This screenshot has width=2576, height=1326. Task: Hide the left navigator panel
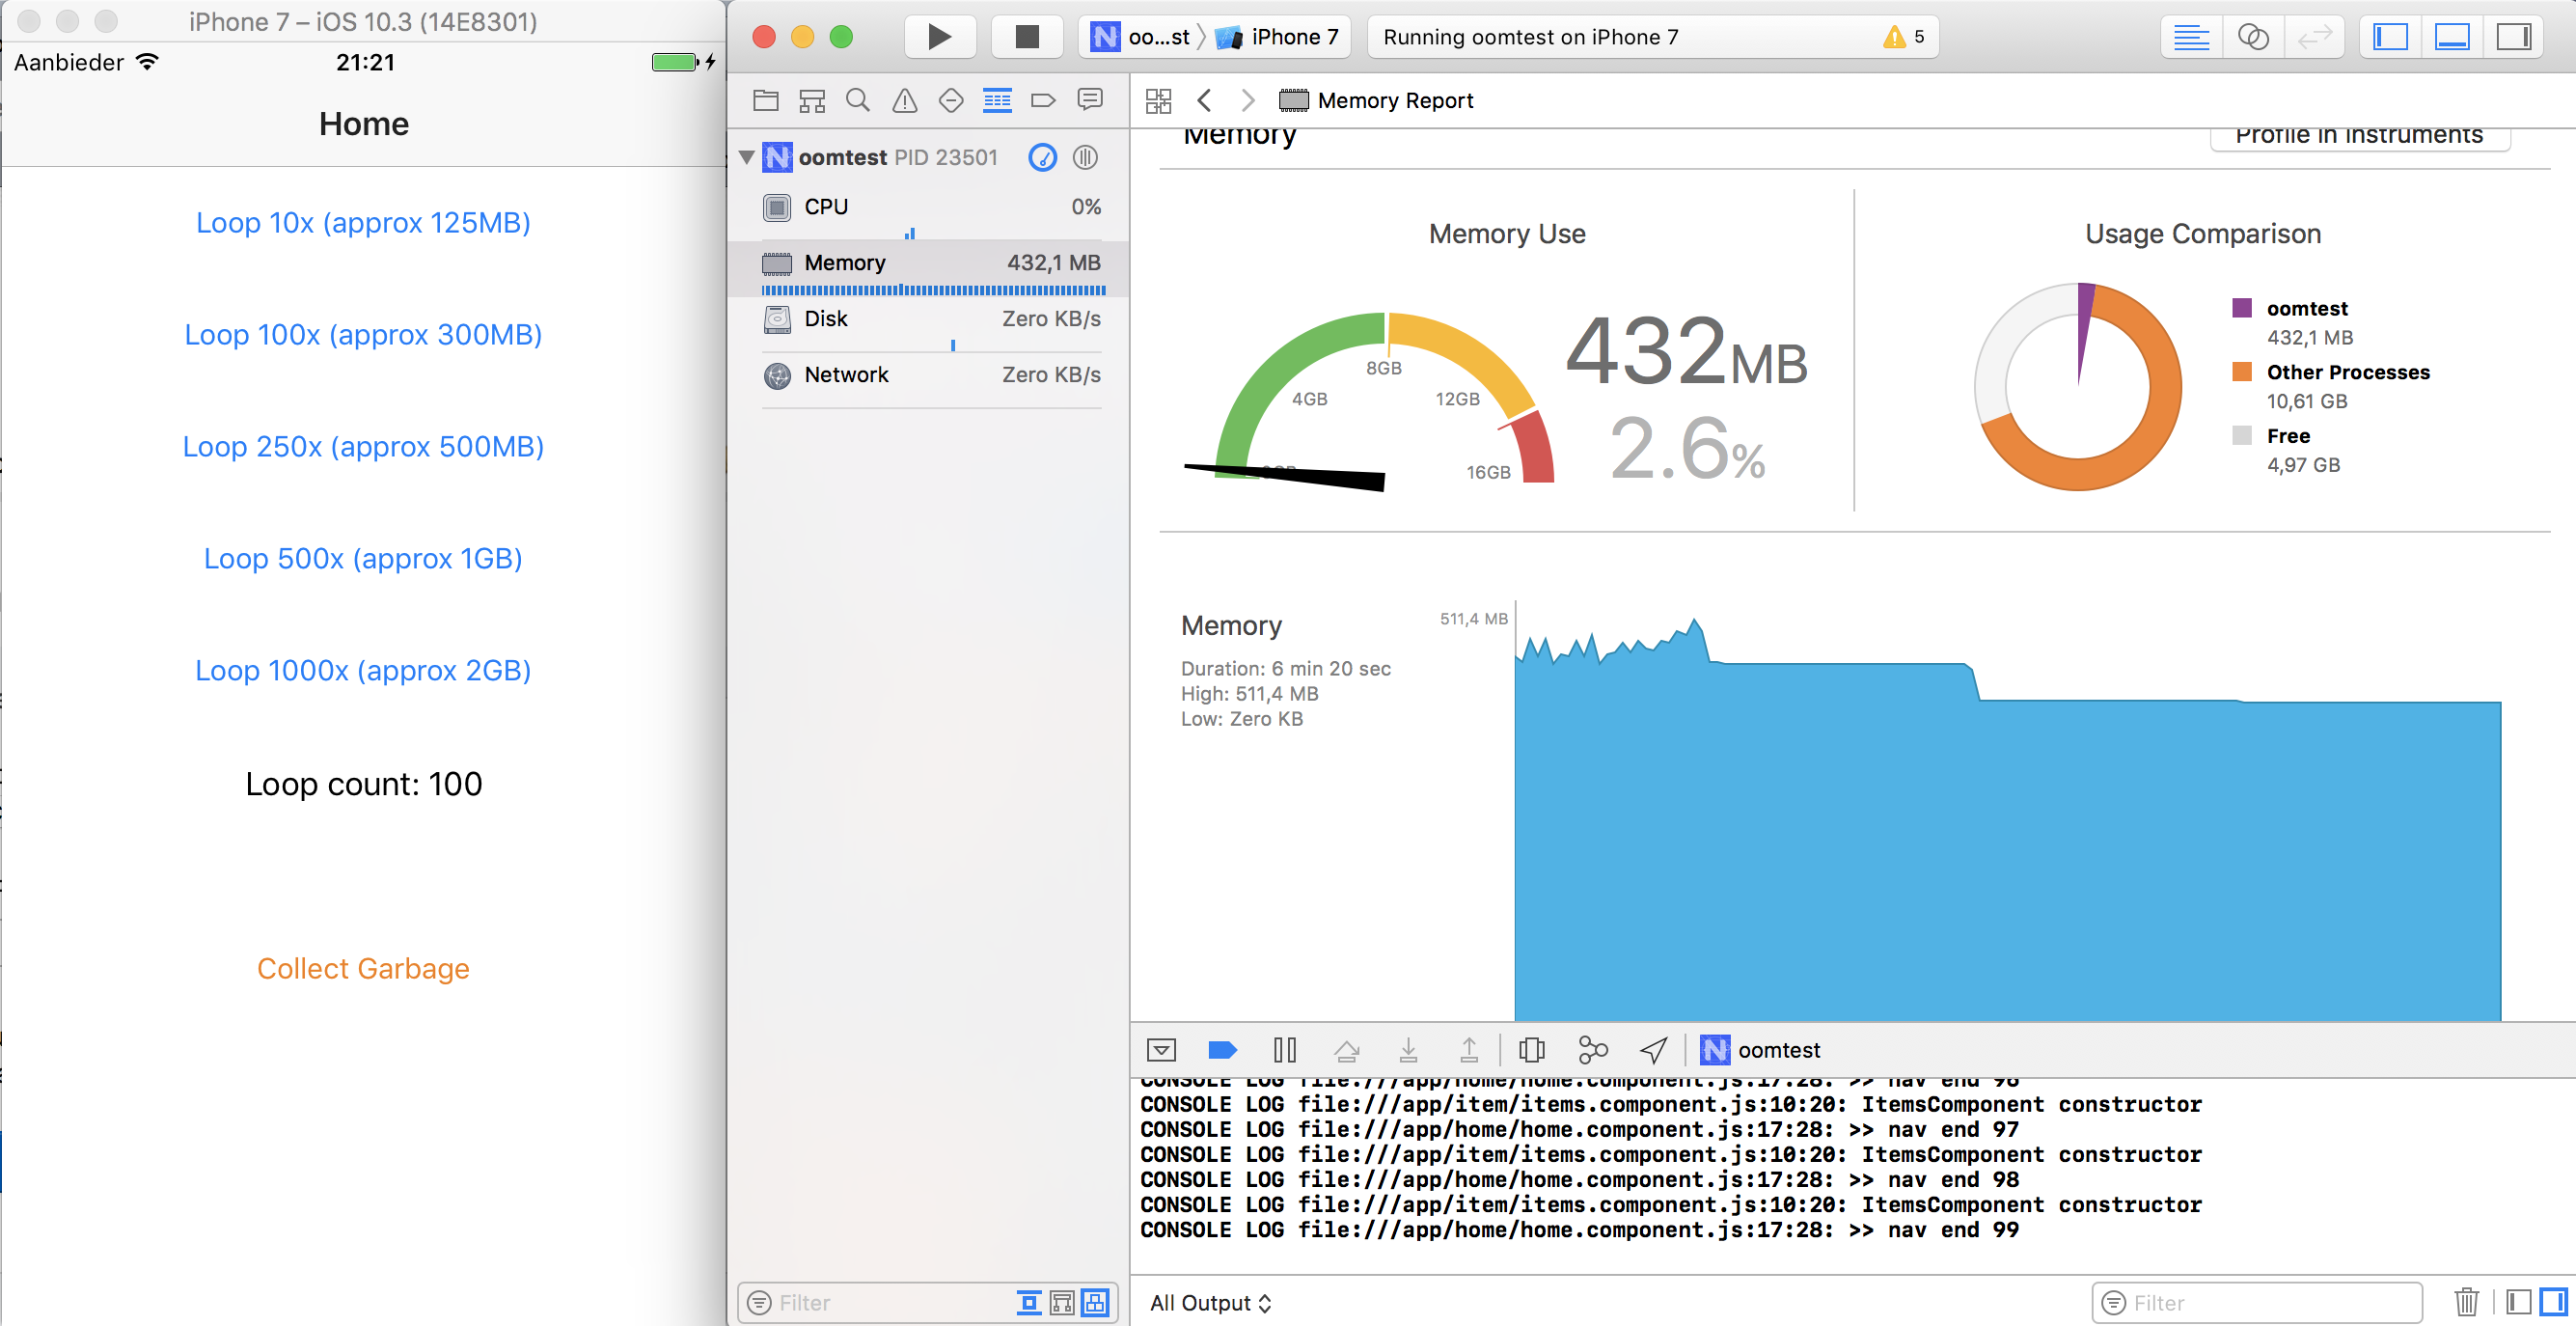pos(2391,37)
